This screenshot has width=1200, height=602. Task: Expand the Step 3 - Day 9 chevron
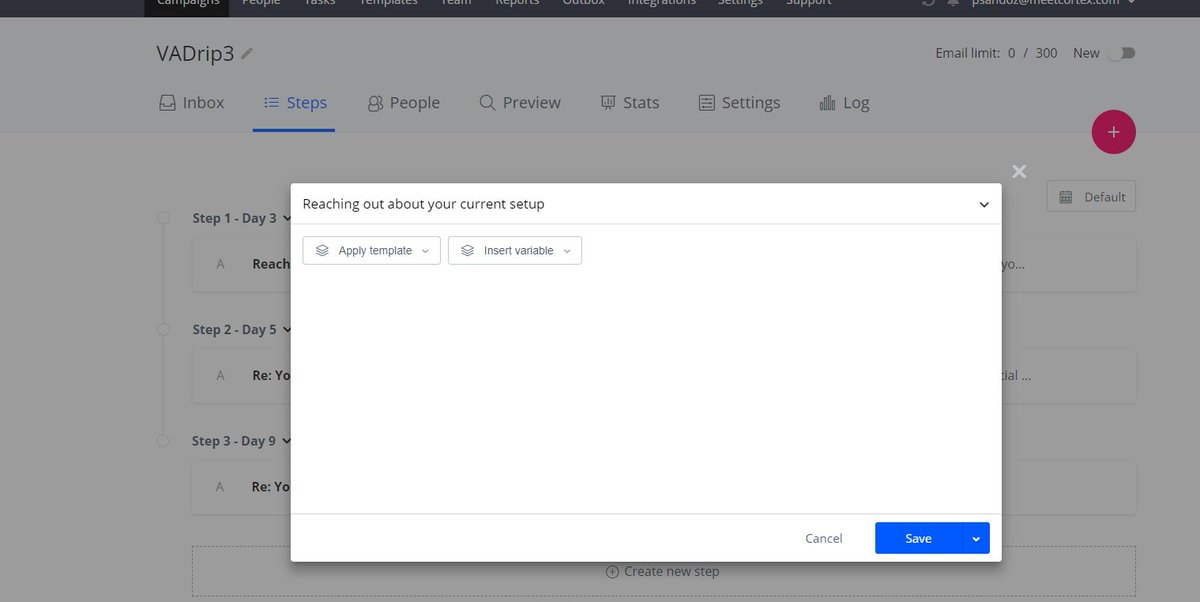(287, 441)
